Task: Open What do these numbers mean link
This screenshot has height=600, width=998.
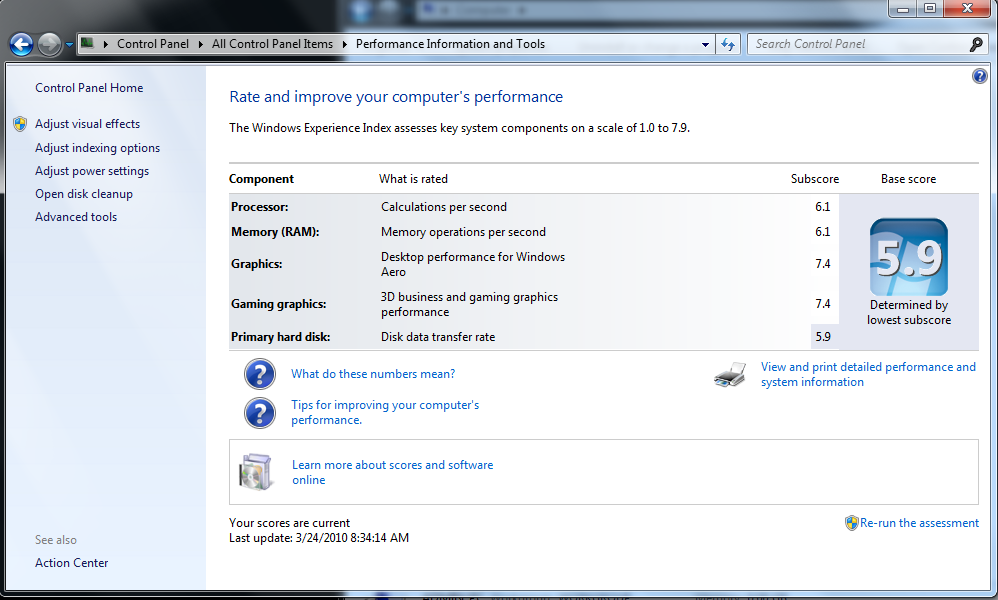Action: coord(373,374)
